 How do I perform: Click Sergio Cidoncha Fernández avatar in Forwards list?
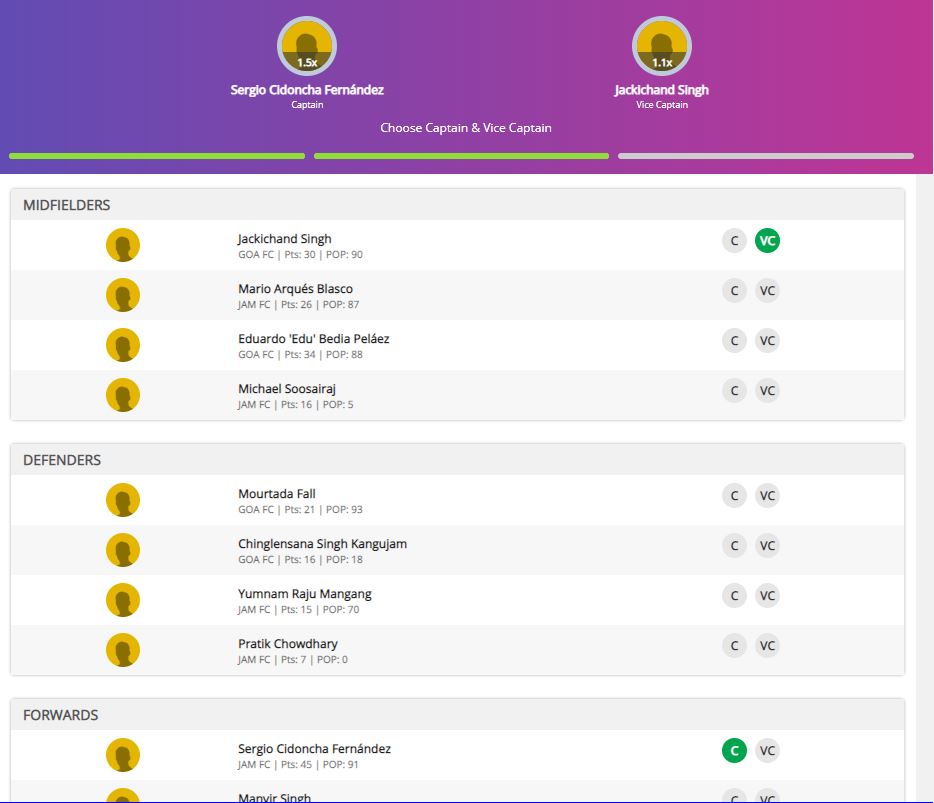123,755
